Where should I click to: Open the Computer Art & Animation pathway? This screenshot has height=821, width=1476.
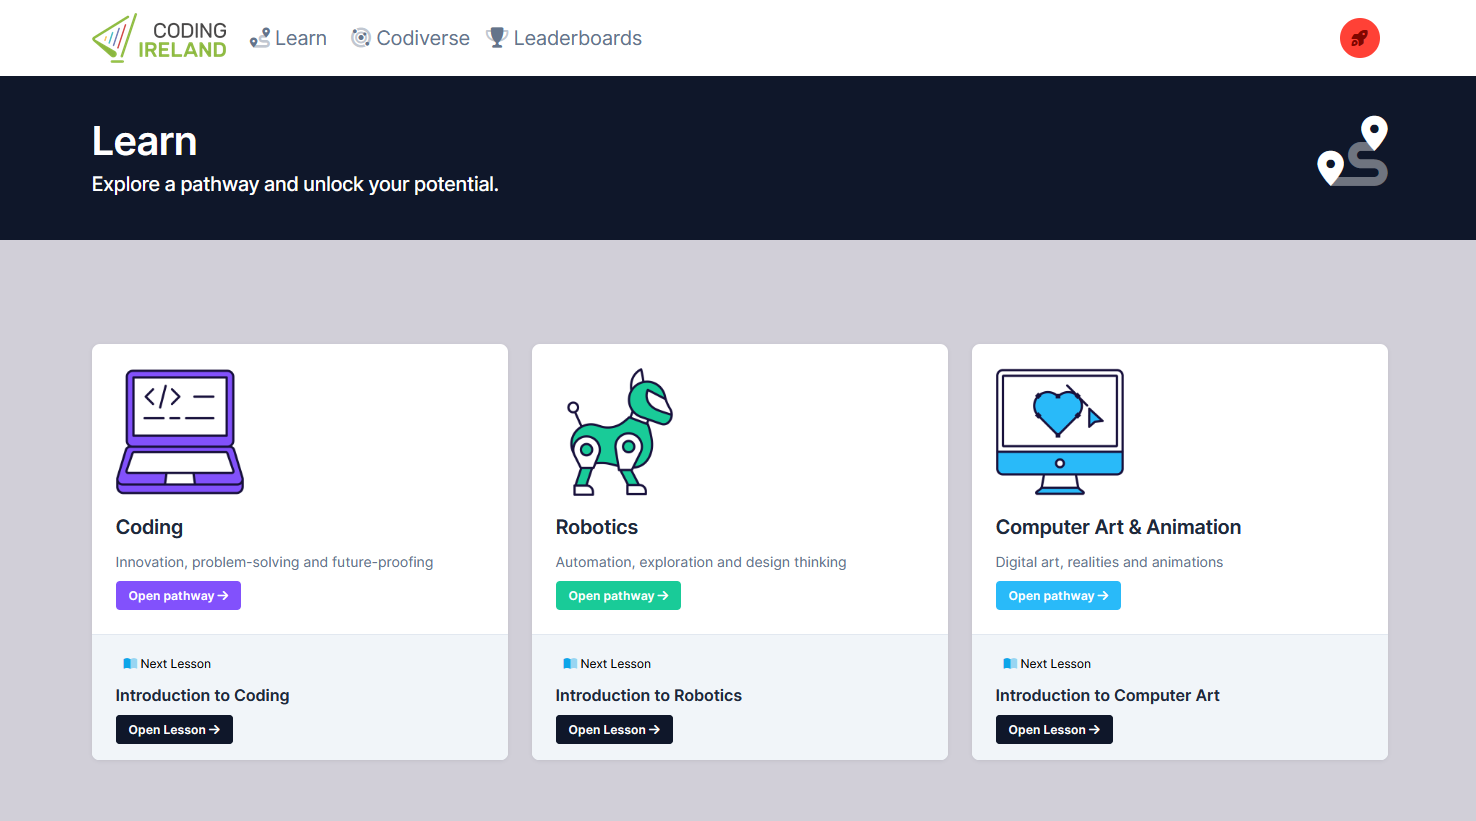click(x=1058, y=596)
